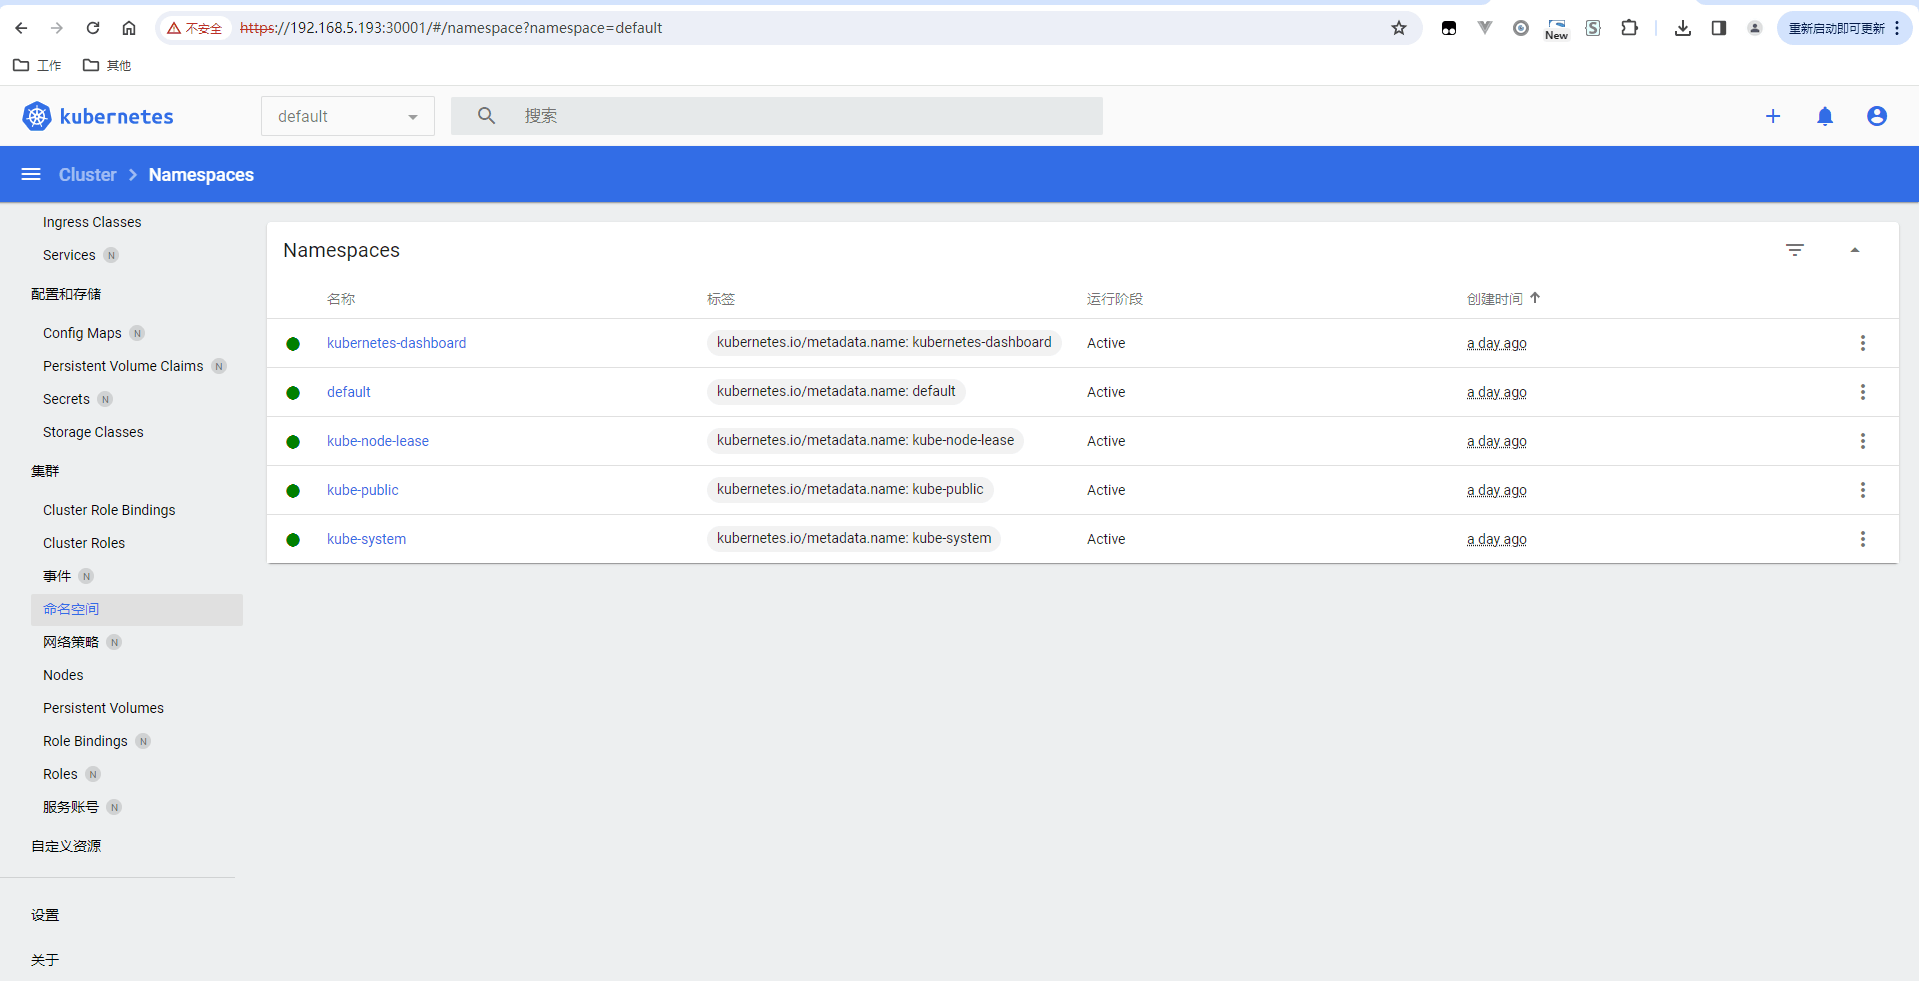Viewport: 1919px width, 981px height.
Task: Open 关于 about page in sidebar
Action: point(45,960)
